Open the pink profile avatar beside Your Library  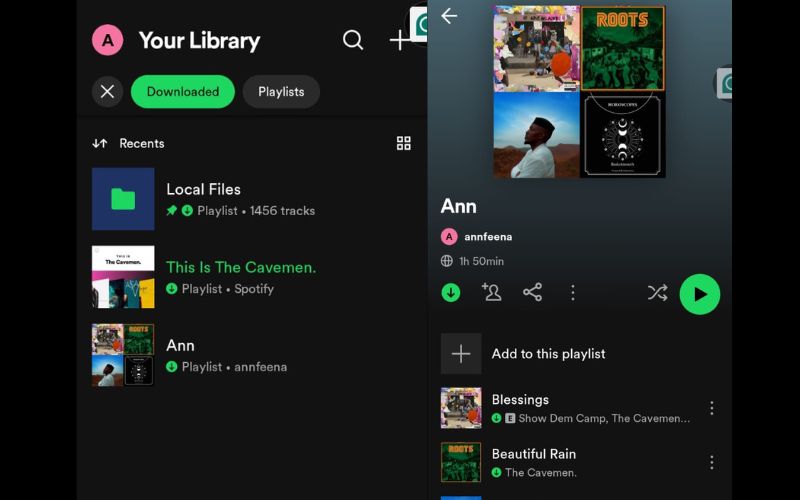coord(108,40)
